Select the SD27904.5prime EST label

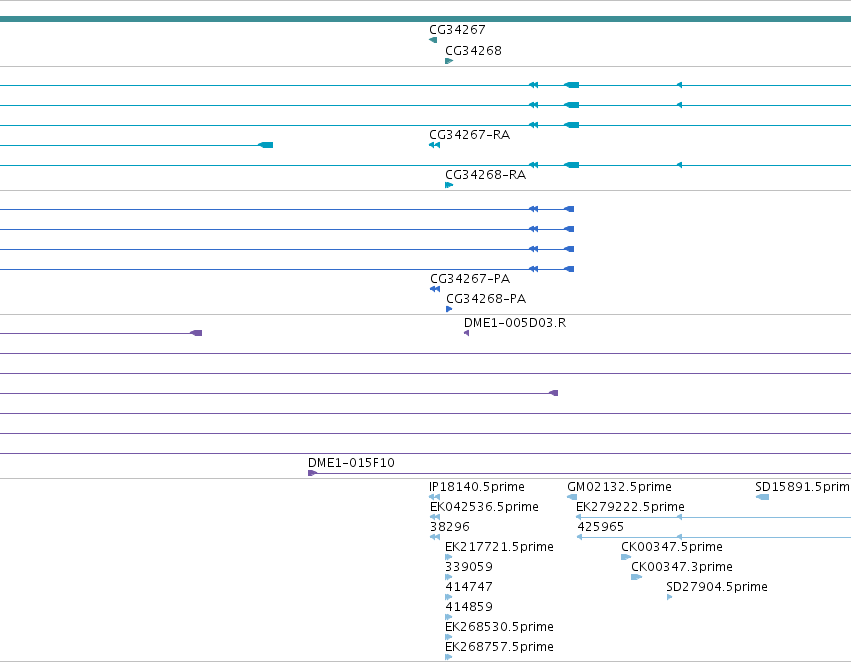717,587
